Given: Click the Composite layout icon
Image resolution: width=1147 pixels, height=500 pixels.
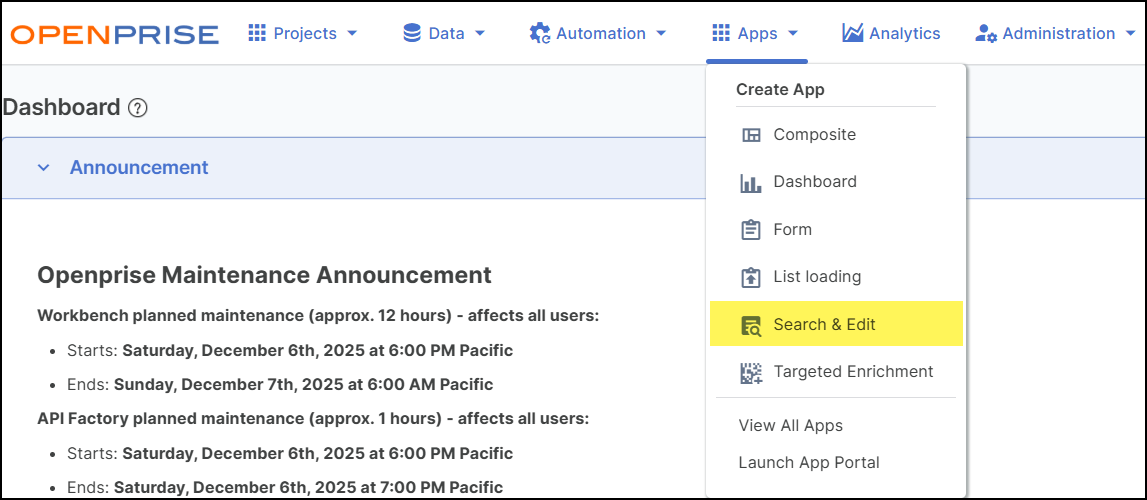Looking at the screenshot, I should 751,135.
